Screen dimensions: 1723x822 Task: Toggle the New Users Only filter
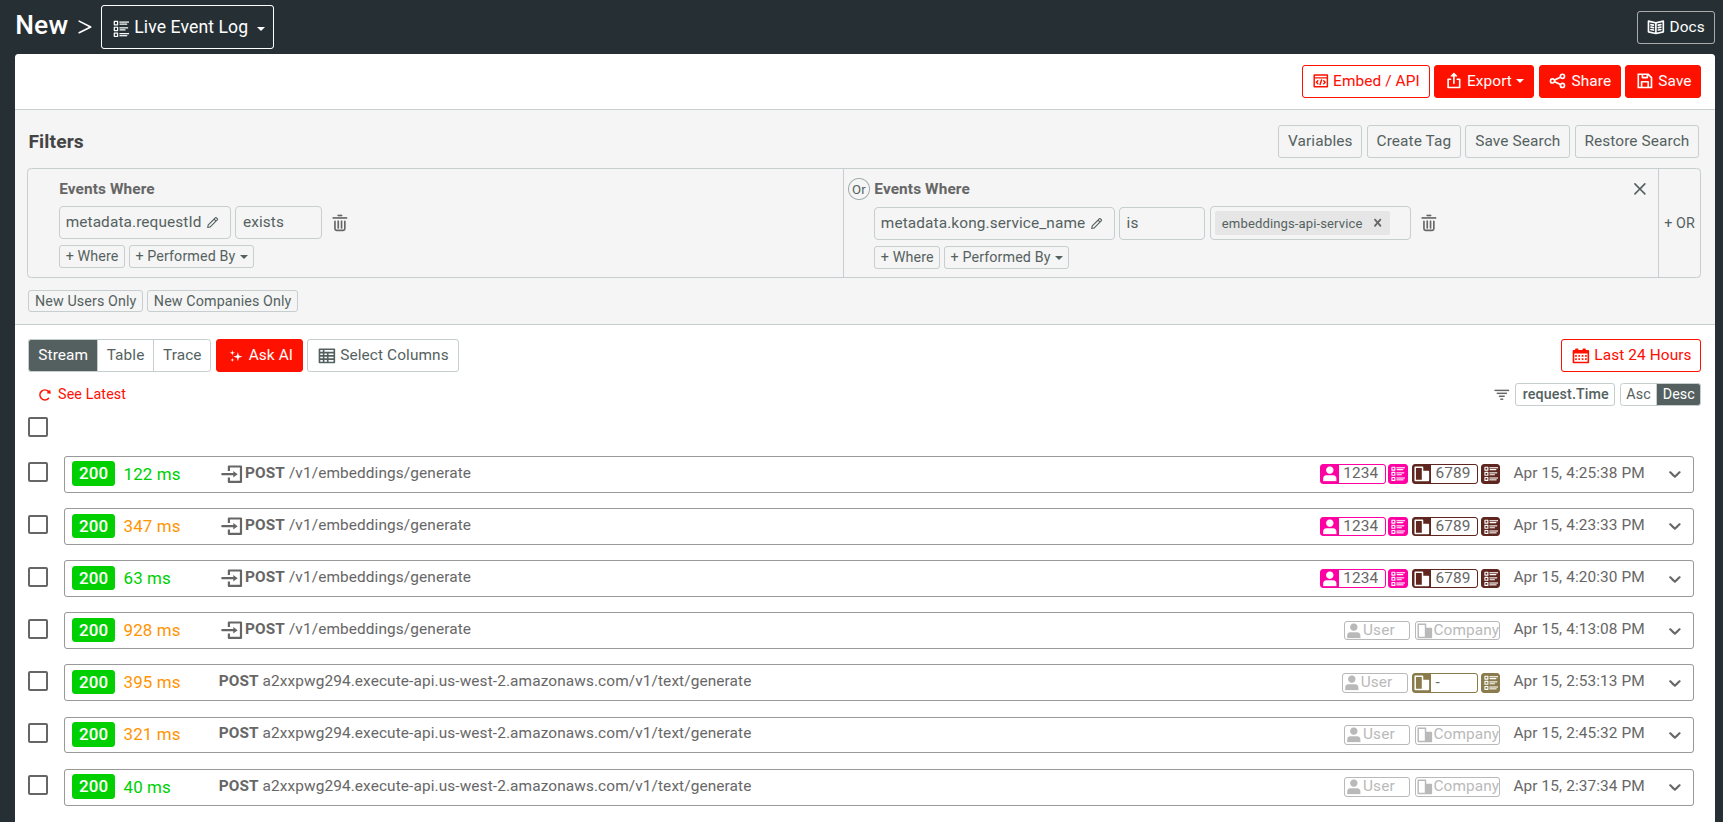pos(85,301)
